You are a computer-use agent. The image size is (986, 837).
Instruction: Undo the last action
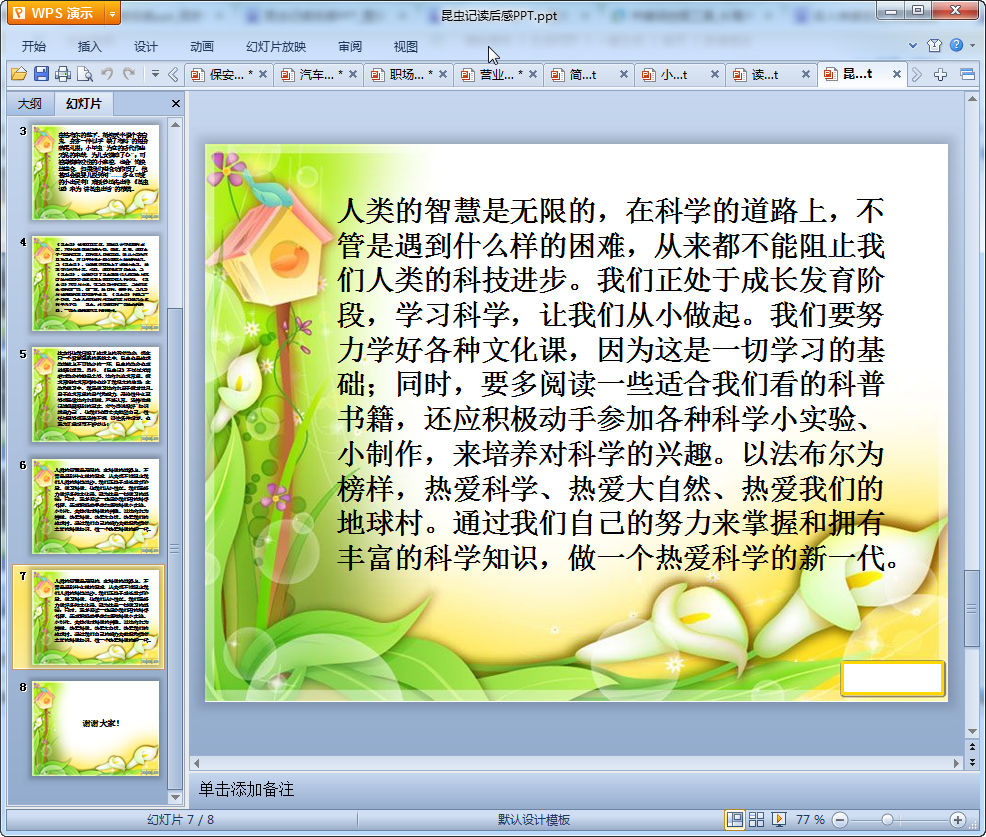tap(107, 74)
